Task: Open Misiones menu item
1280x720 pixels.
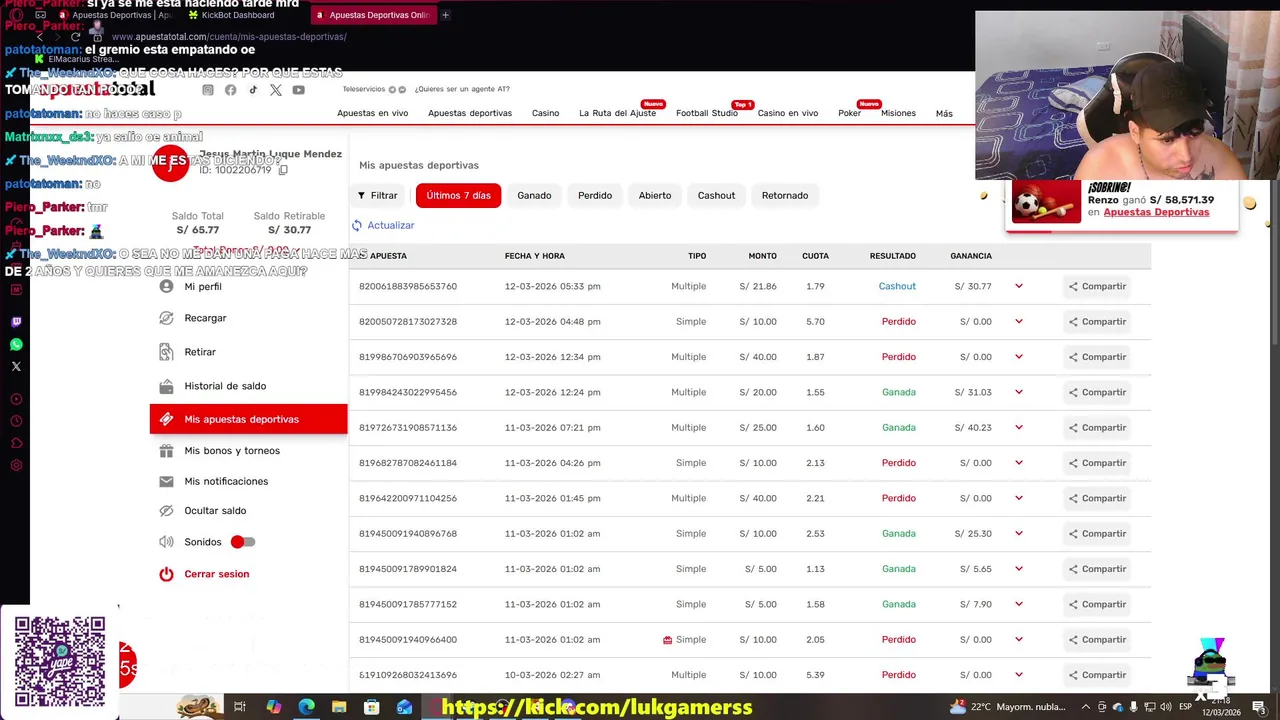Action: (898, 113)
